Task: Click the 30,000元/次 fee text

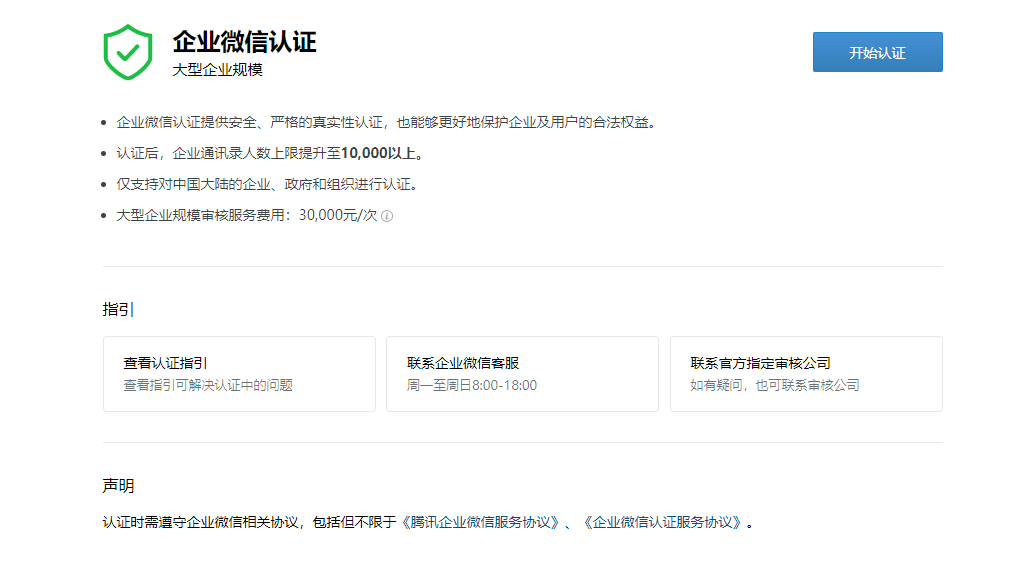Action: [x=338, y=215]
